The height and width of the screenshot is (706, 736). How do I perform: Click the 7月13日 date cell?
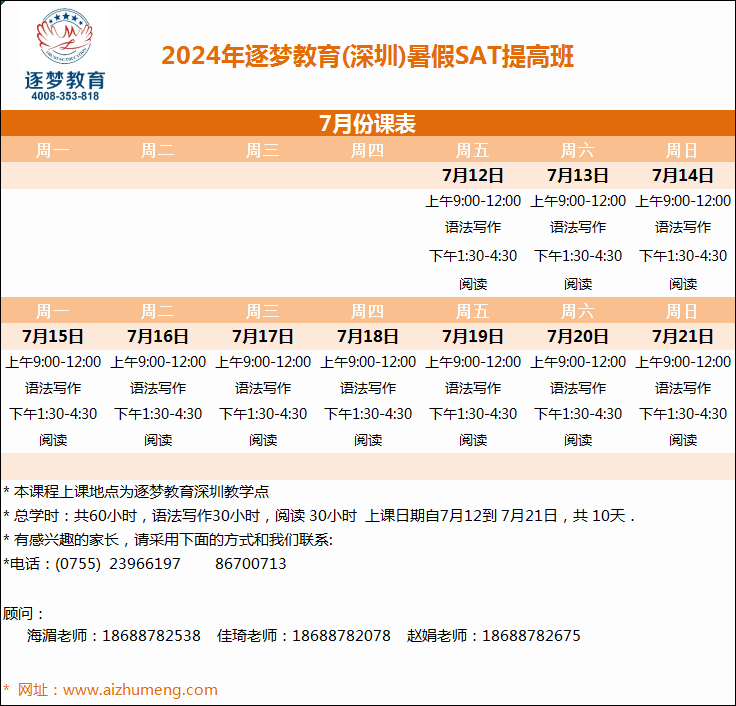click(578, 176)
